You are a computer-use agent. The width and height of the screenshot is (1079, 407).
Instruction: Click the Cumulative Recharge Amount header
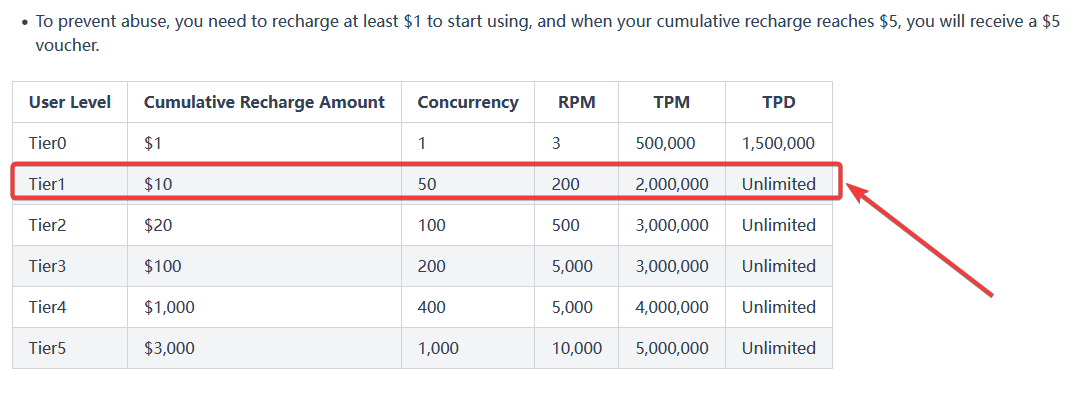pyautogui.click(x=264, y=102)
